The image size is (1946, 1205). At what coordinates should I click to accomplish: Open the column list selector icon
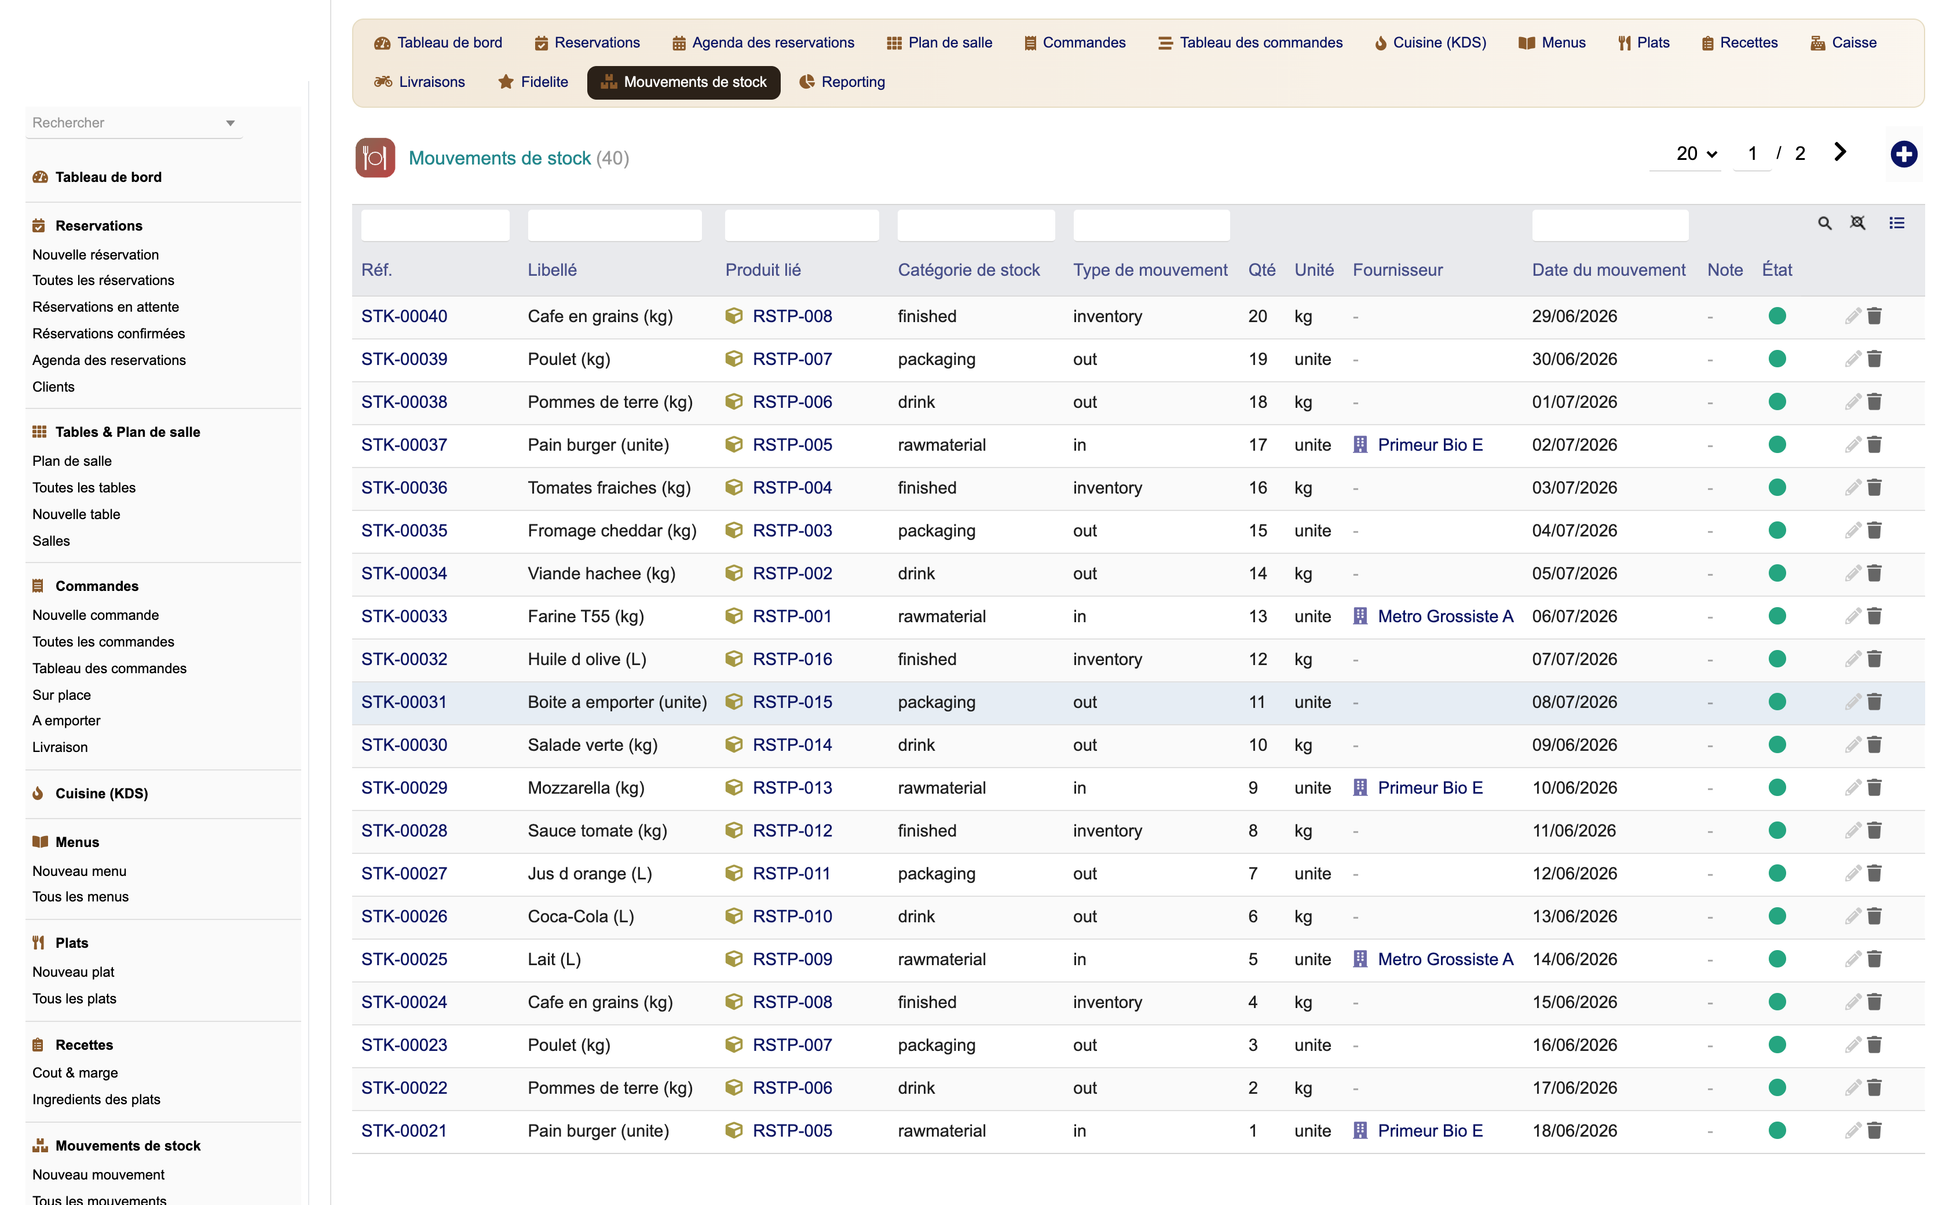[x=1897, y=223]
